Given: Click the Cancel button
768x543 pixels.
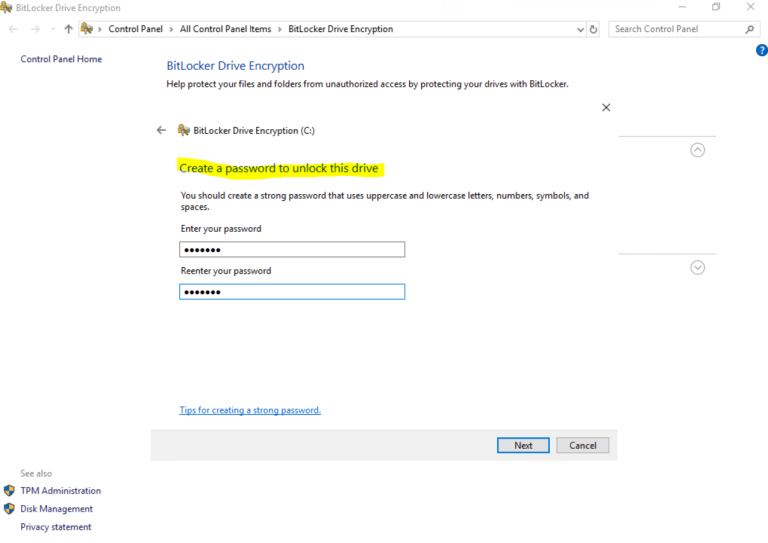Looking at the screenshot, I should 582,445.
